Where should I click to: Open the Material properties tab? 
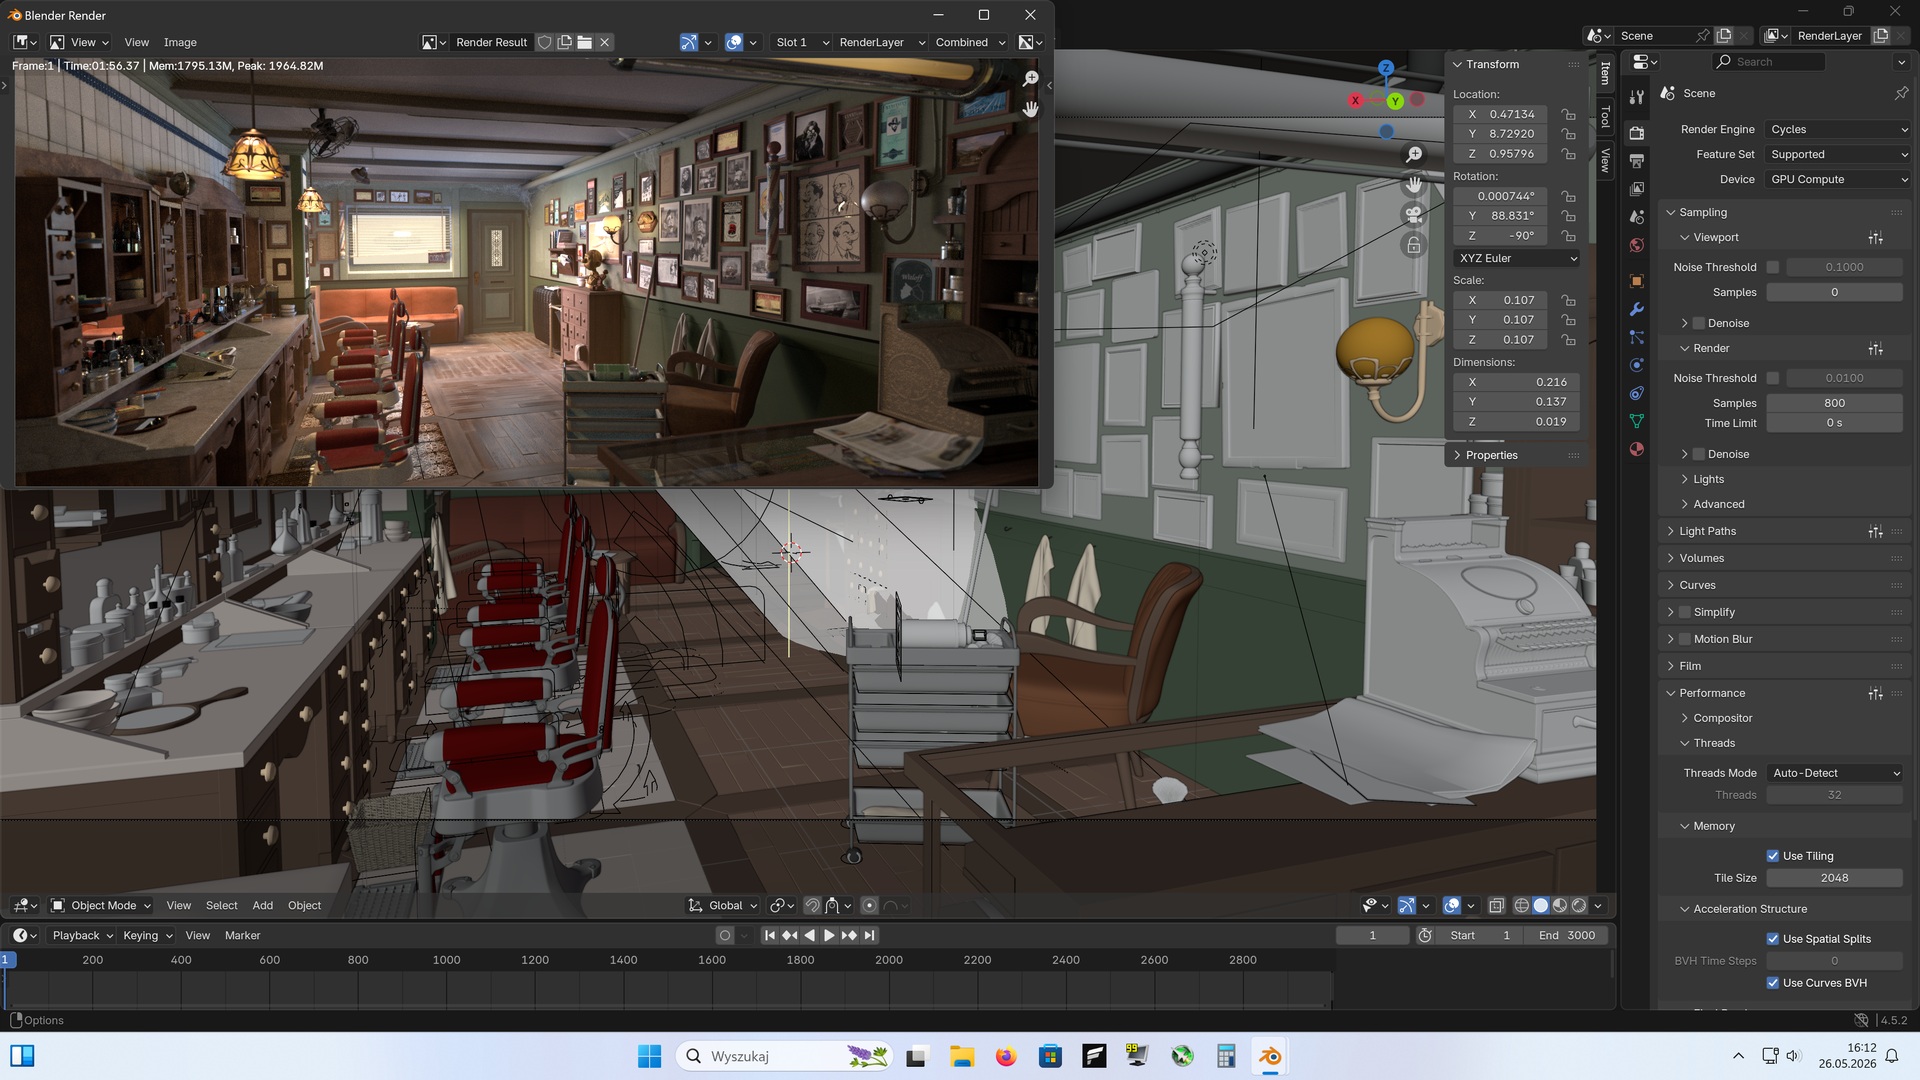[1636, 449]
